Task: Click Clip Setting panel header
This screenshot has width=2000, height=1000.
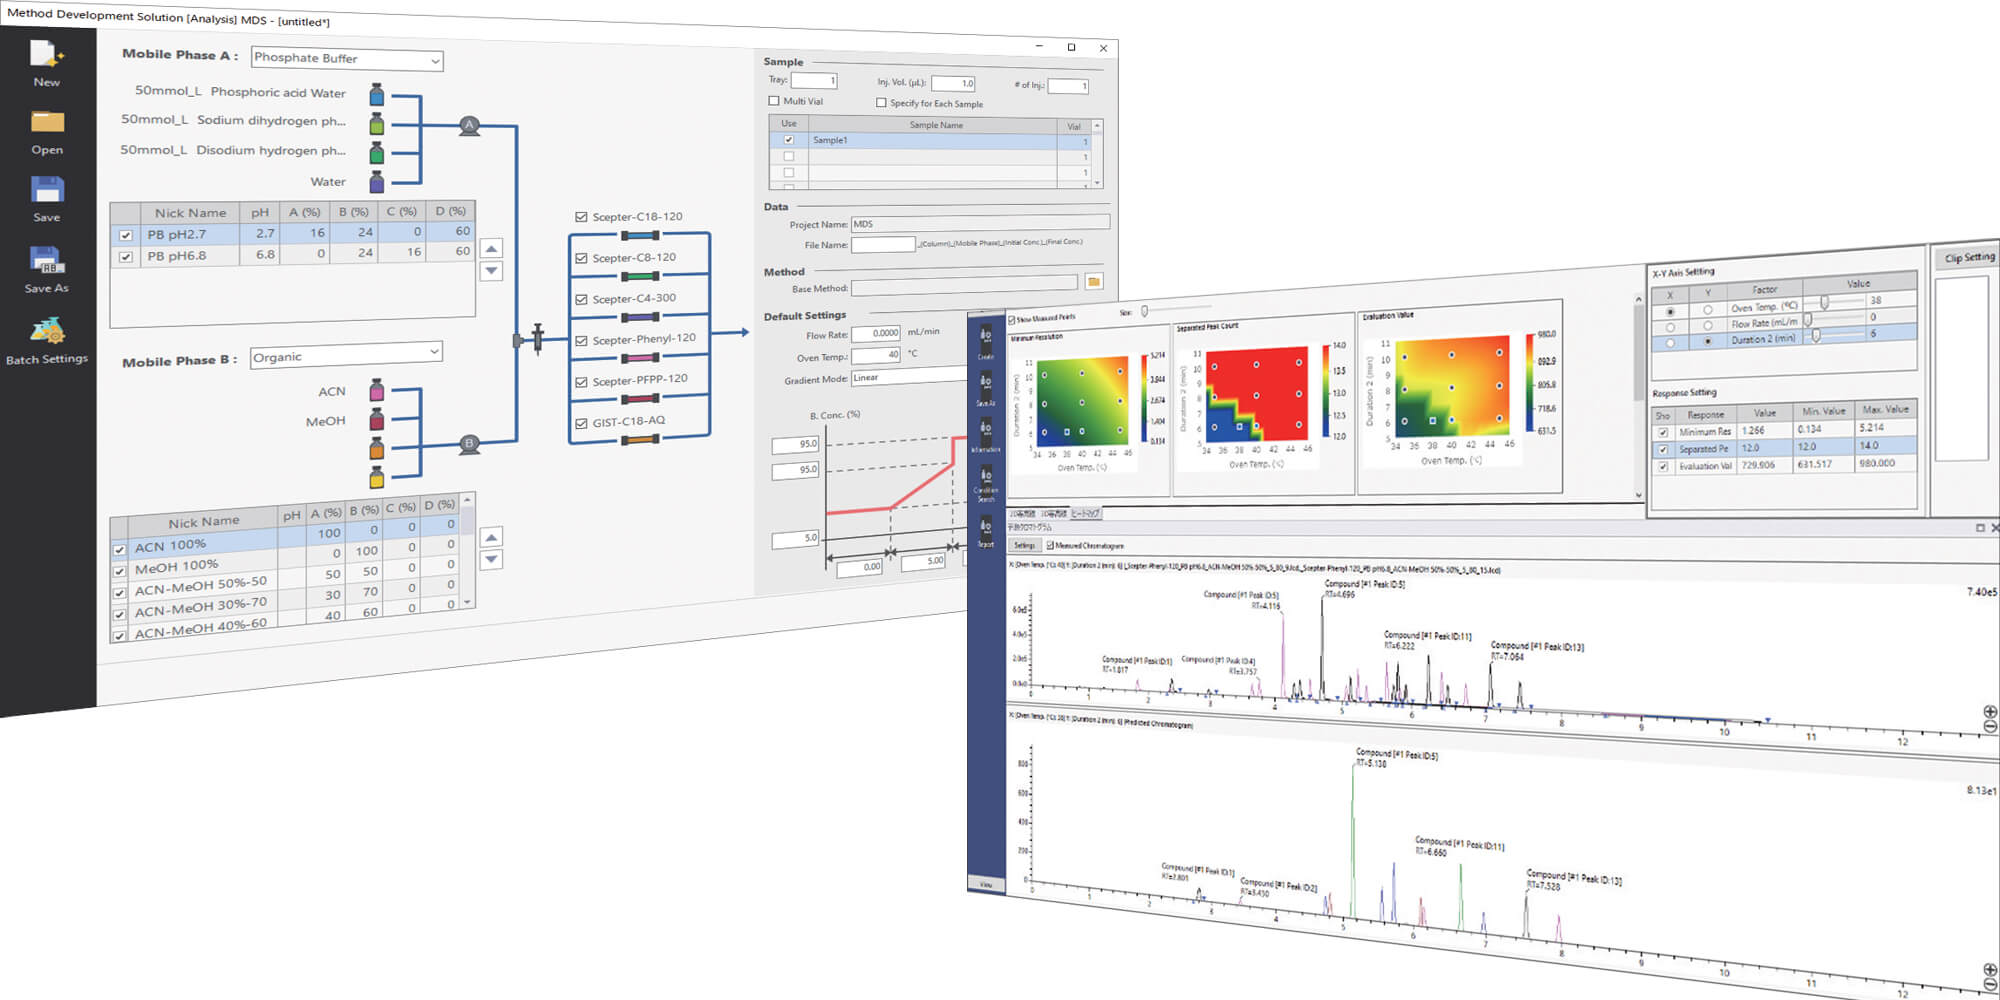Action: [1969, 257]
